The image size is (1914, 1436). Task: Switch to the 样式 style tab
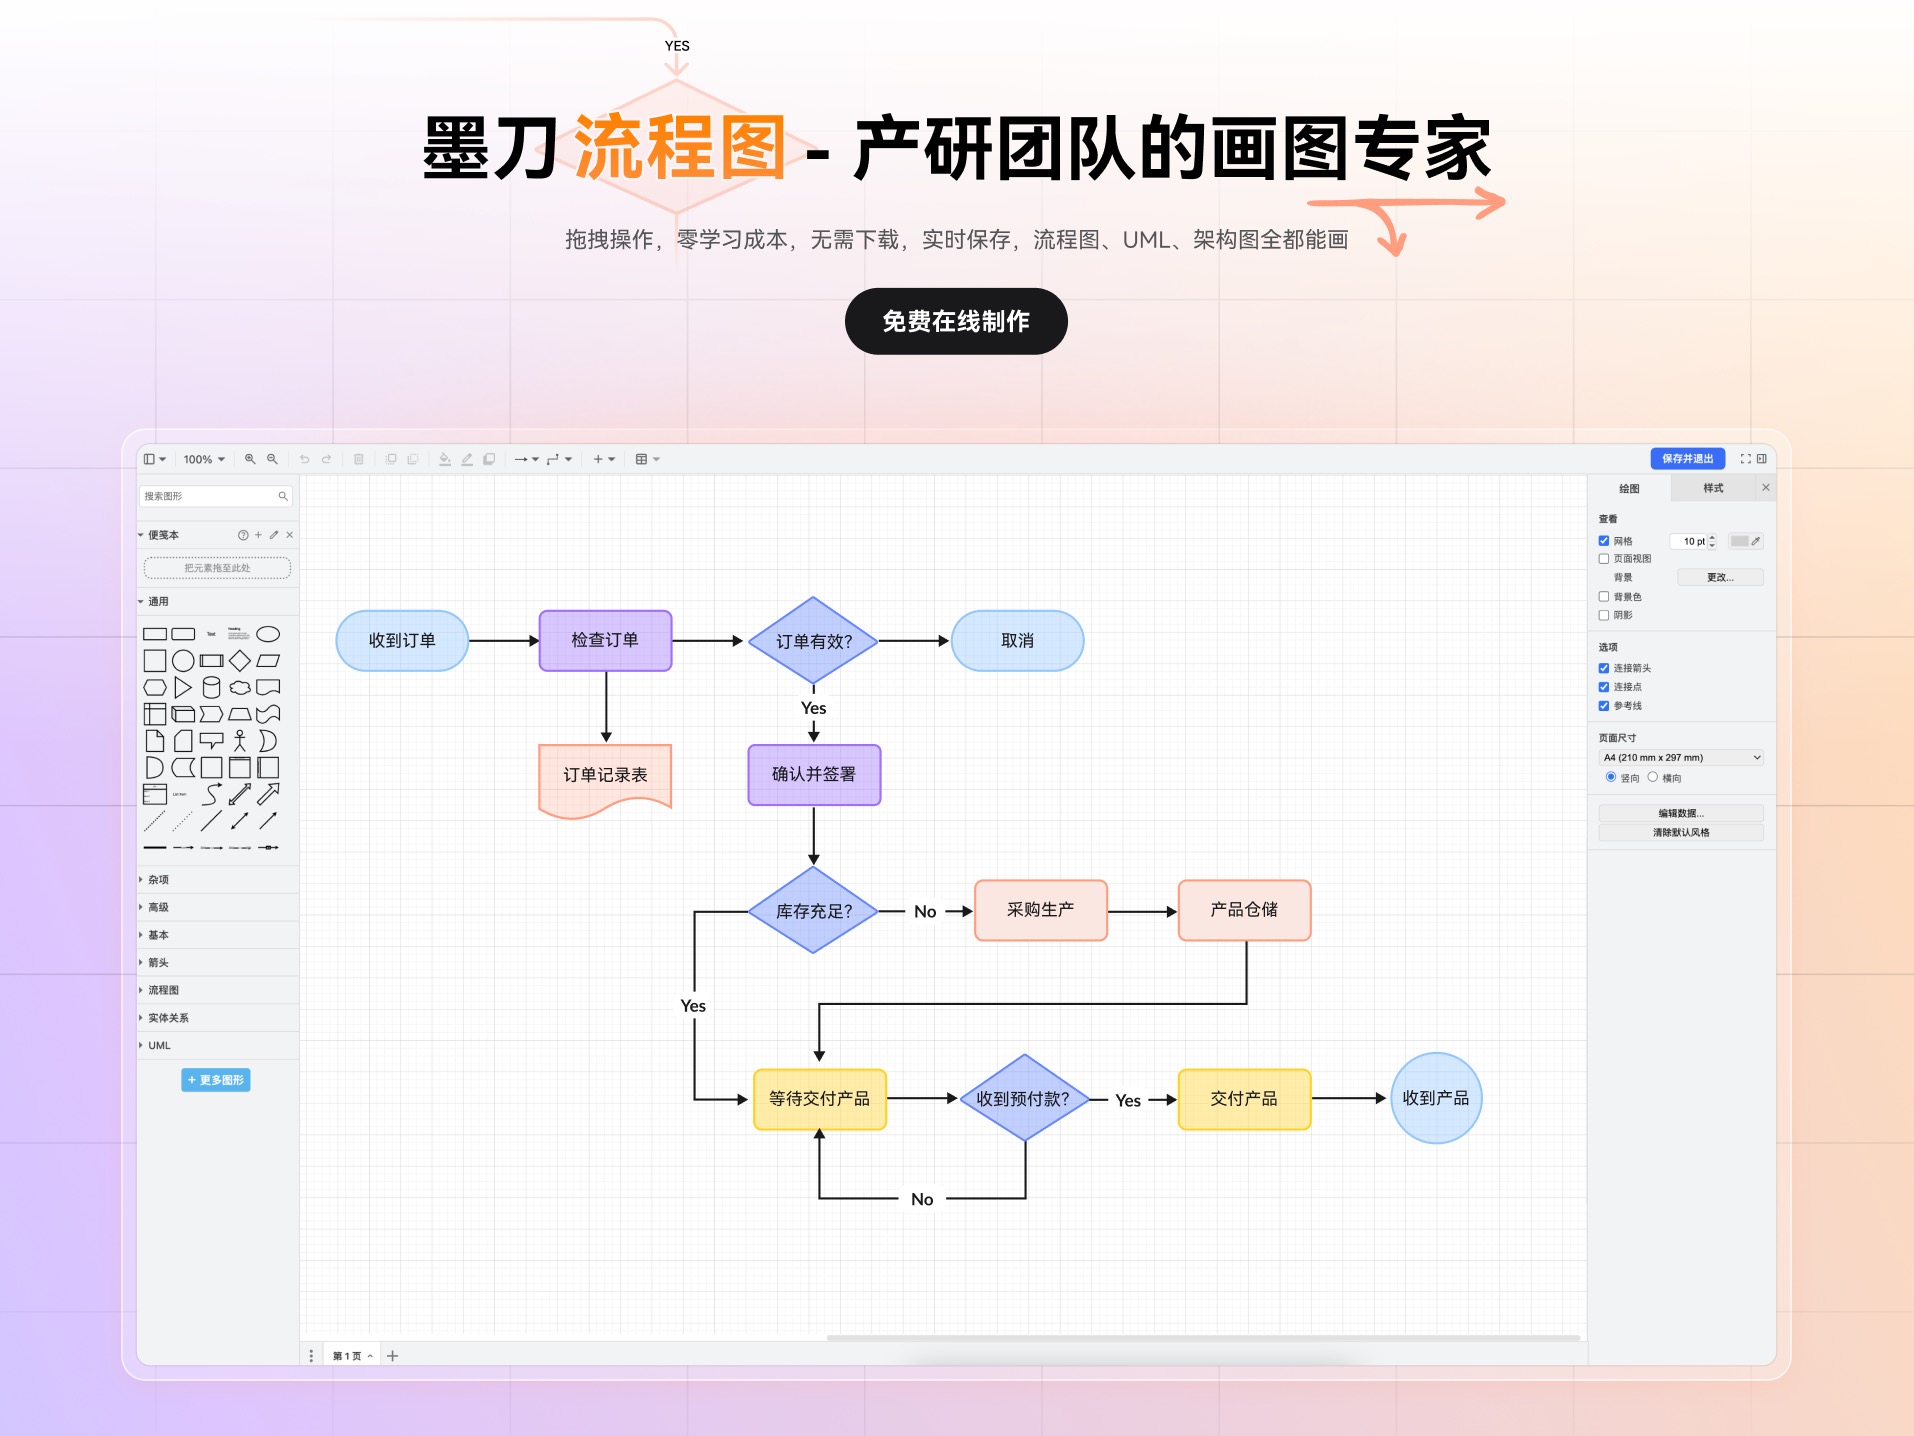pos(1714,488)
